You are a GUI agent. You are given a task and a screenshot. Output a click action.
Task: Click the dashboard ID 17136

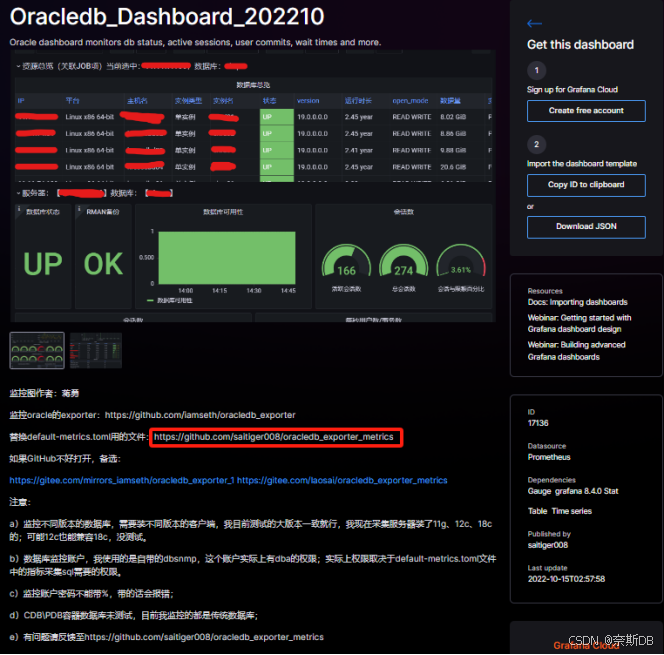tap(538, 423)
